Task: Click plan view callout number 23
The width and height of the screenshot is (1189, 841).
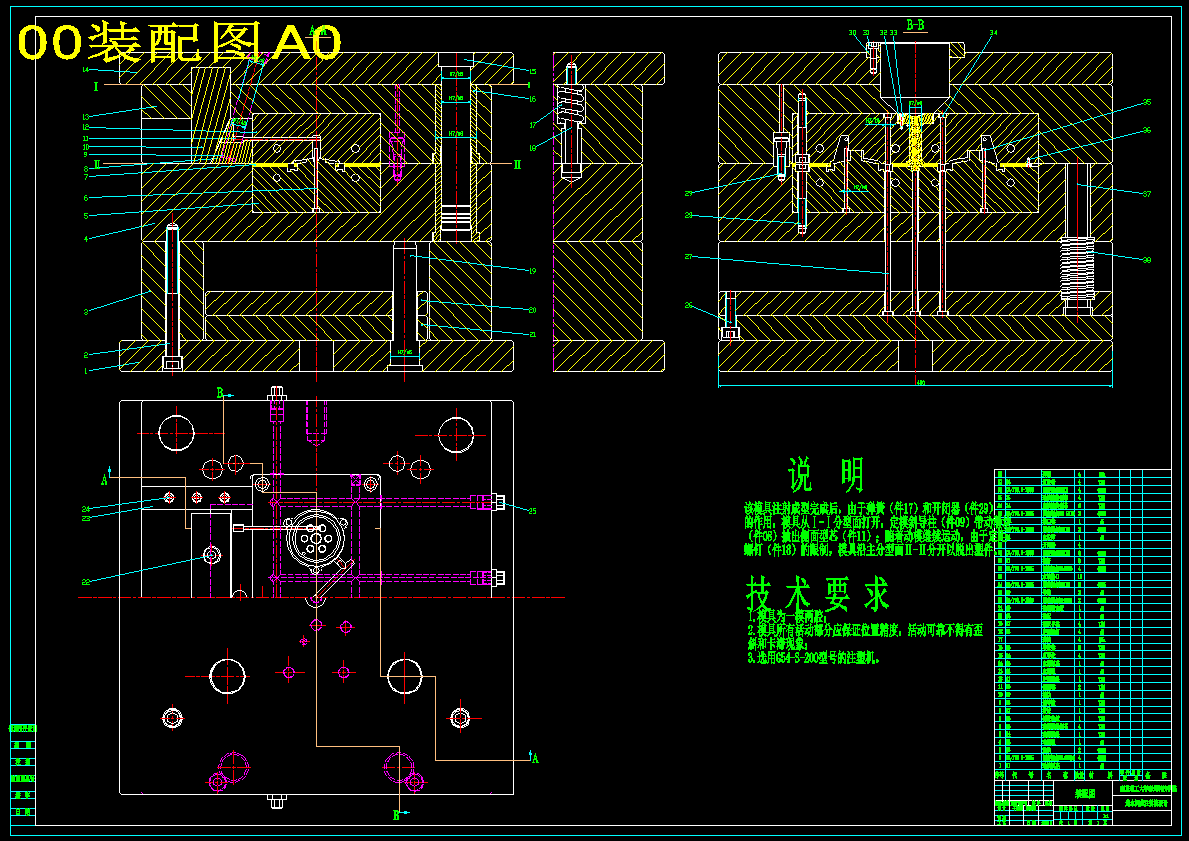Action: pos(86,519)
